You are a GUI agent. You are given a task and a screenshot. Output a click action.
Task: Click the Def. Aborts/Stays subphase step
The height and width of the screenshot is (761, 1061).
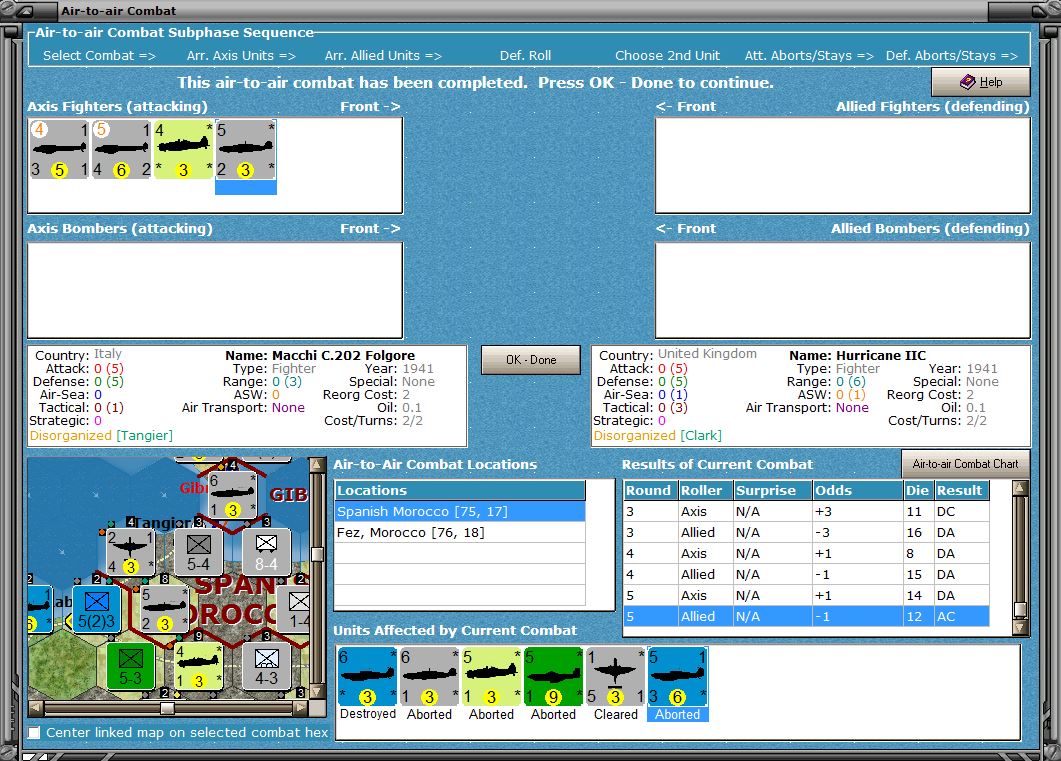click(x=951, y=55)
